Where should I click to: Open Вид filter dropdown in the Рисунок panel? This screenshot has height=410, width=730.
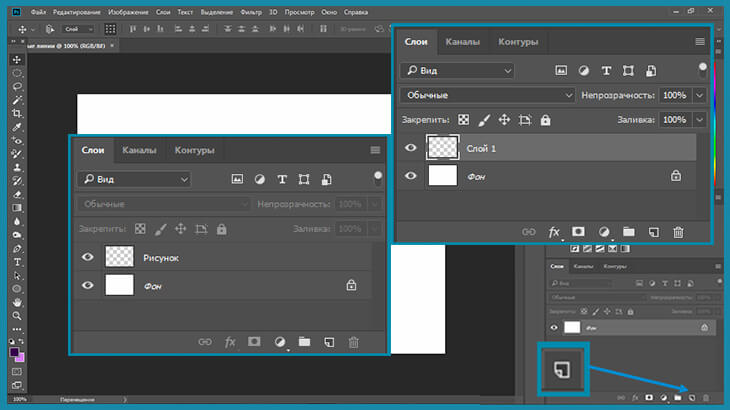[134, 179]
